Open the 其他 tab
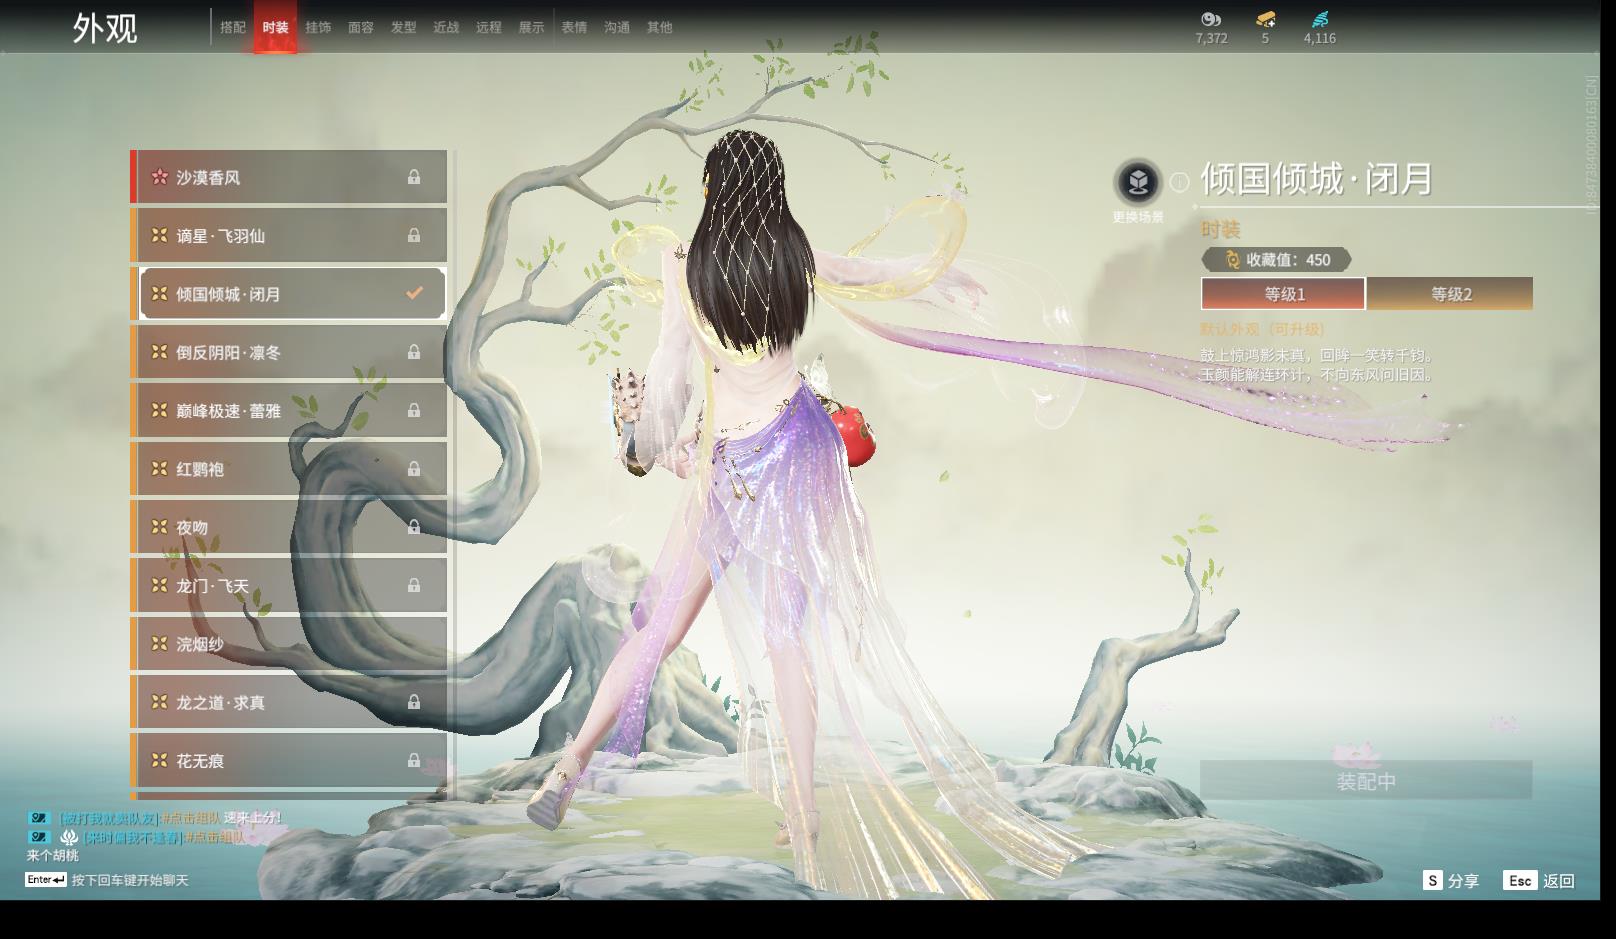The height and width of the screenshot is (939, 1616). 660,27
